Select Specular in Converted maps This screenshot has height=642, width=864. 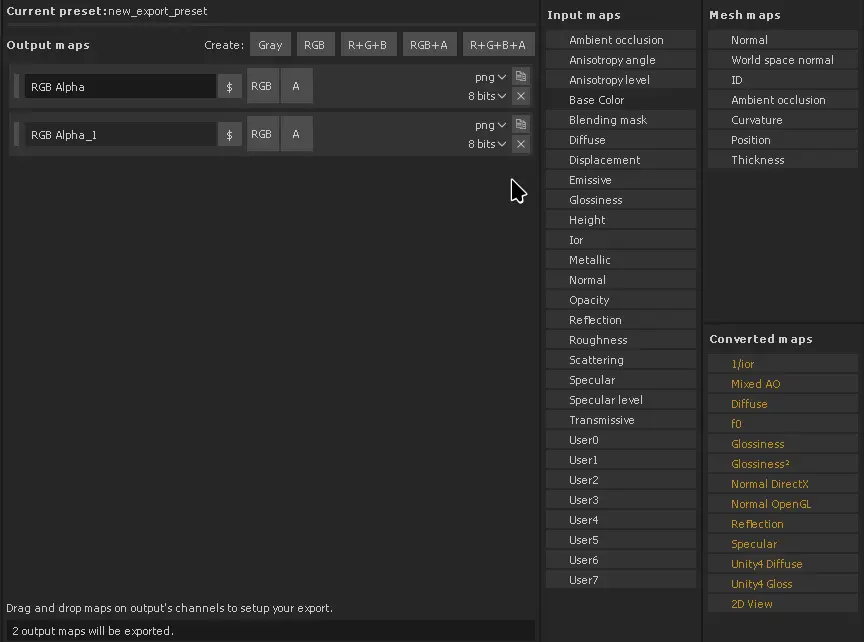pos(783,544)
